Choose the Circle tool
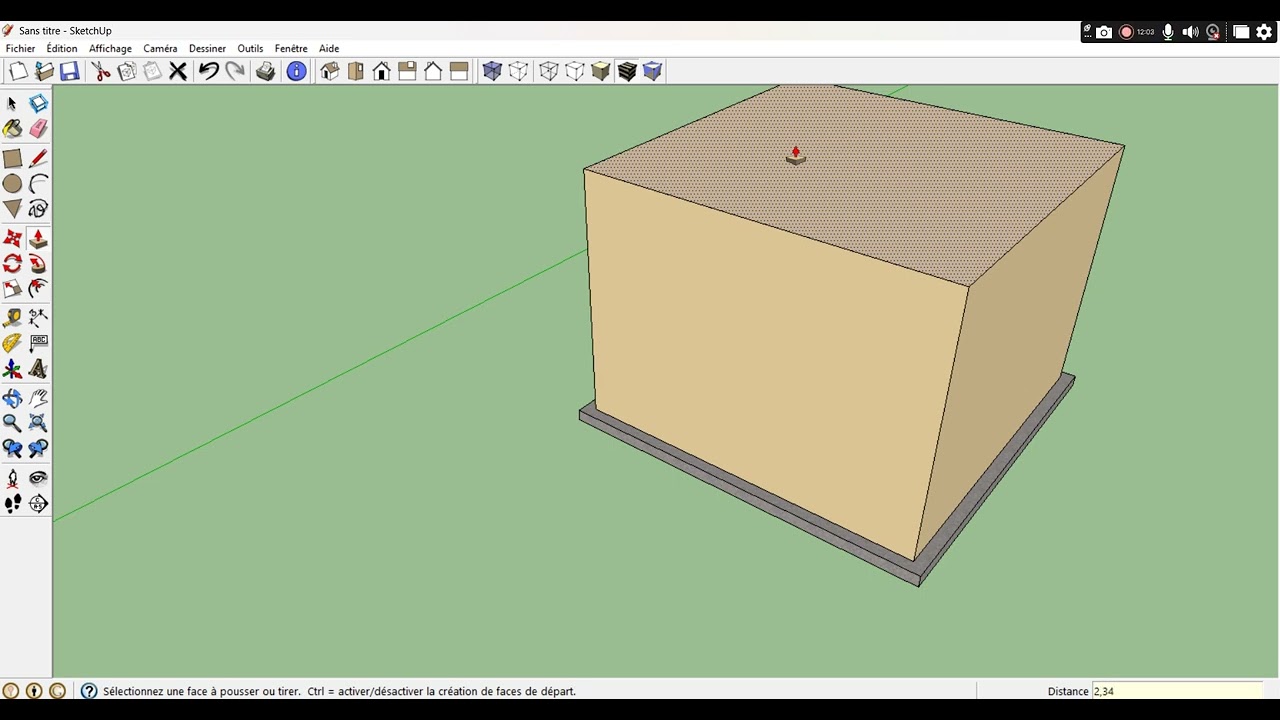This screenshot has height=720, width=1280. pos(12,184)
